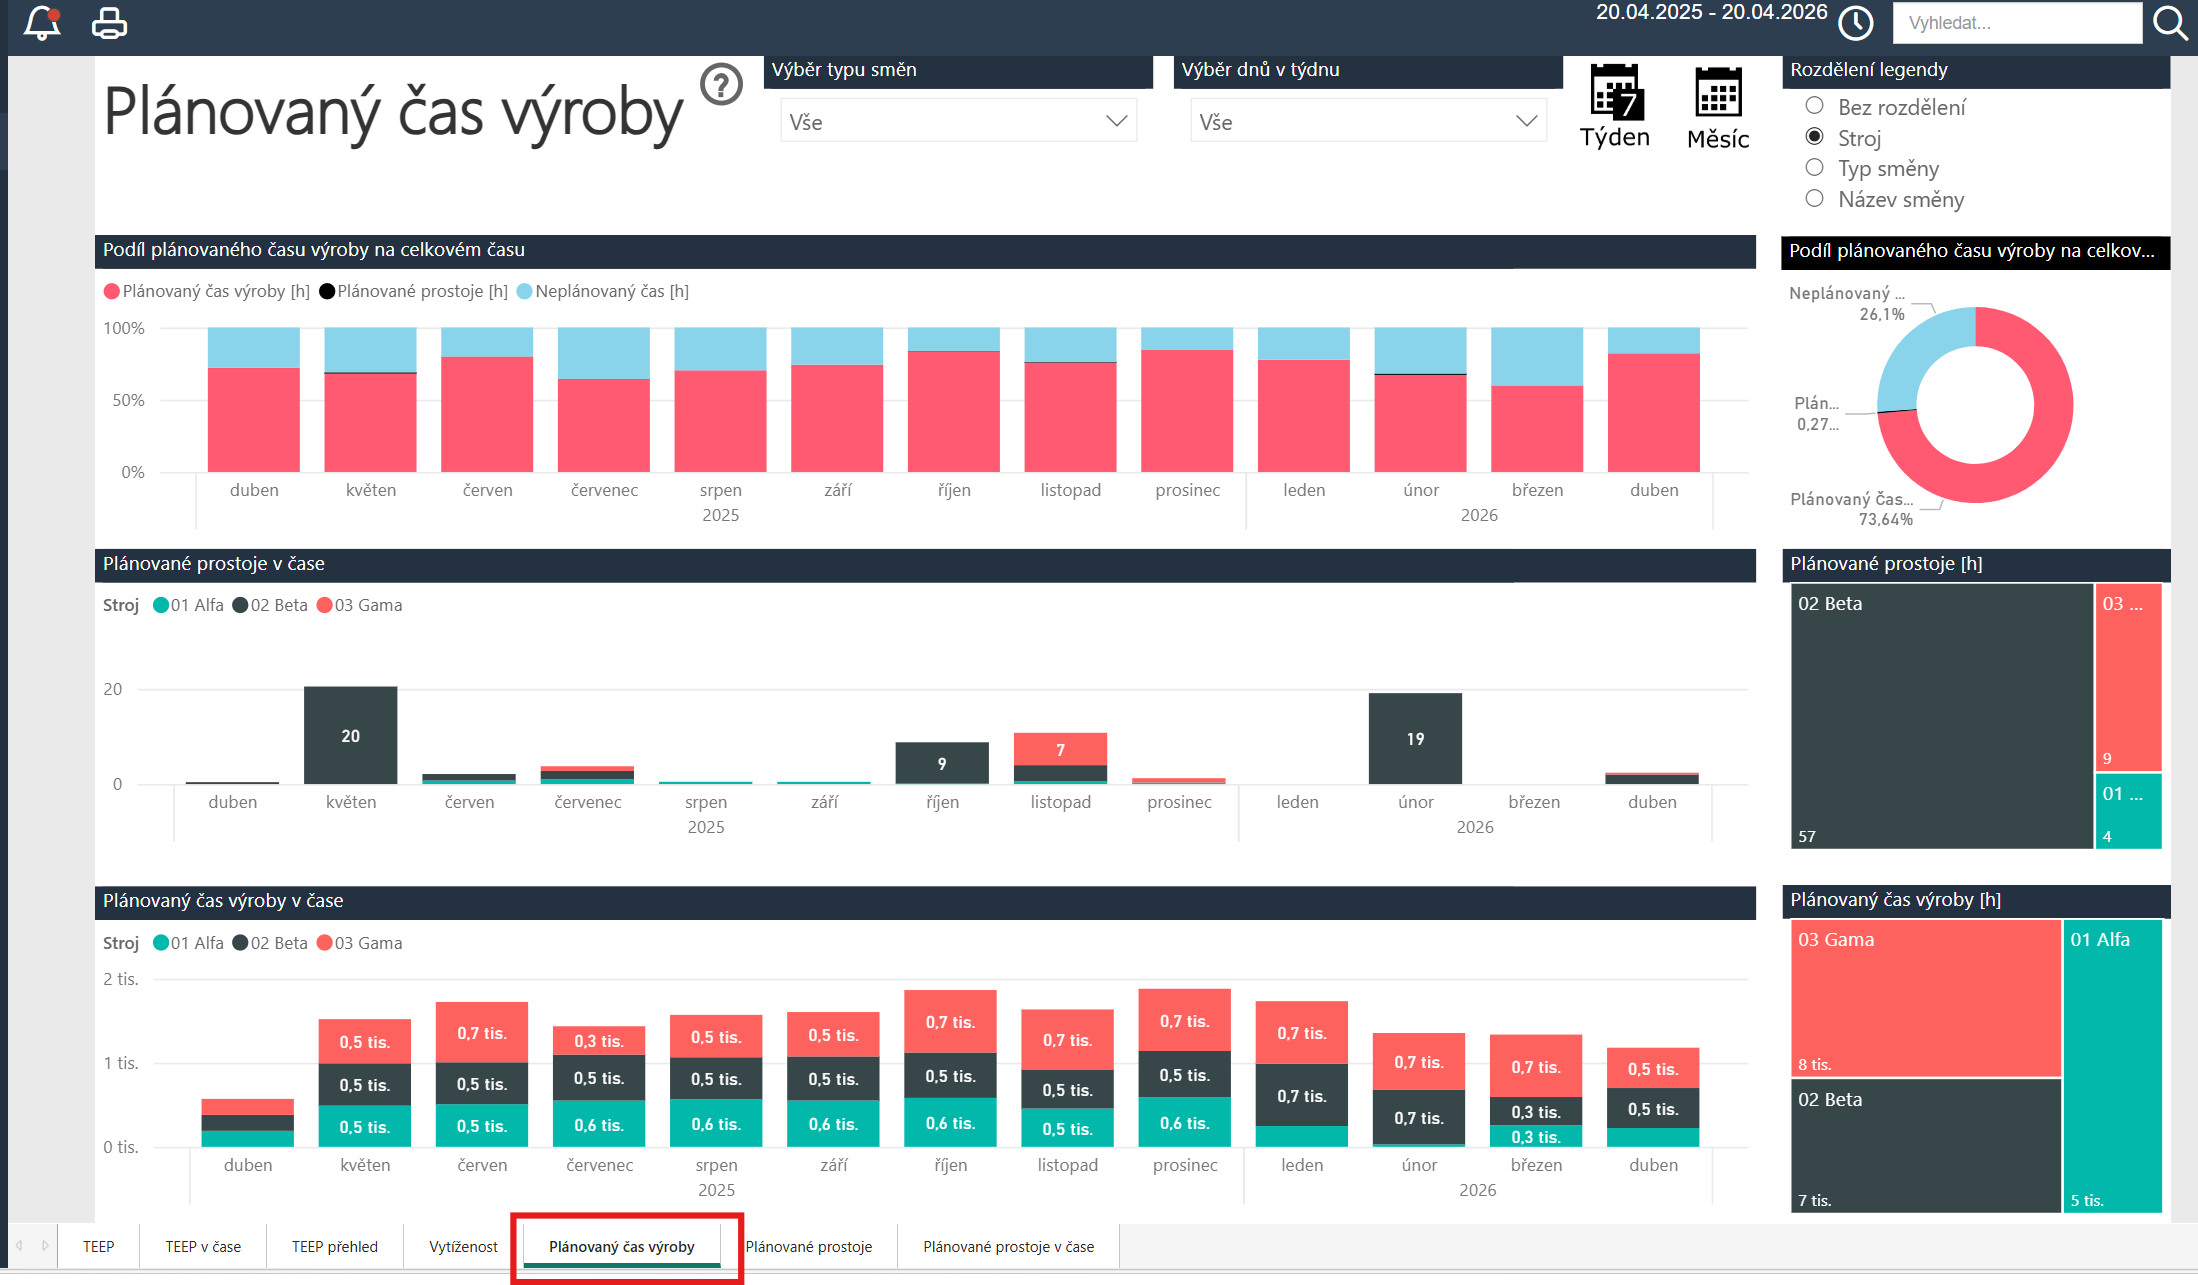Expand the Výběr typu směn dropdown
The image size is (2198, 1285).
958,122
